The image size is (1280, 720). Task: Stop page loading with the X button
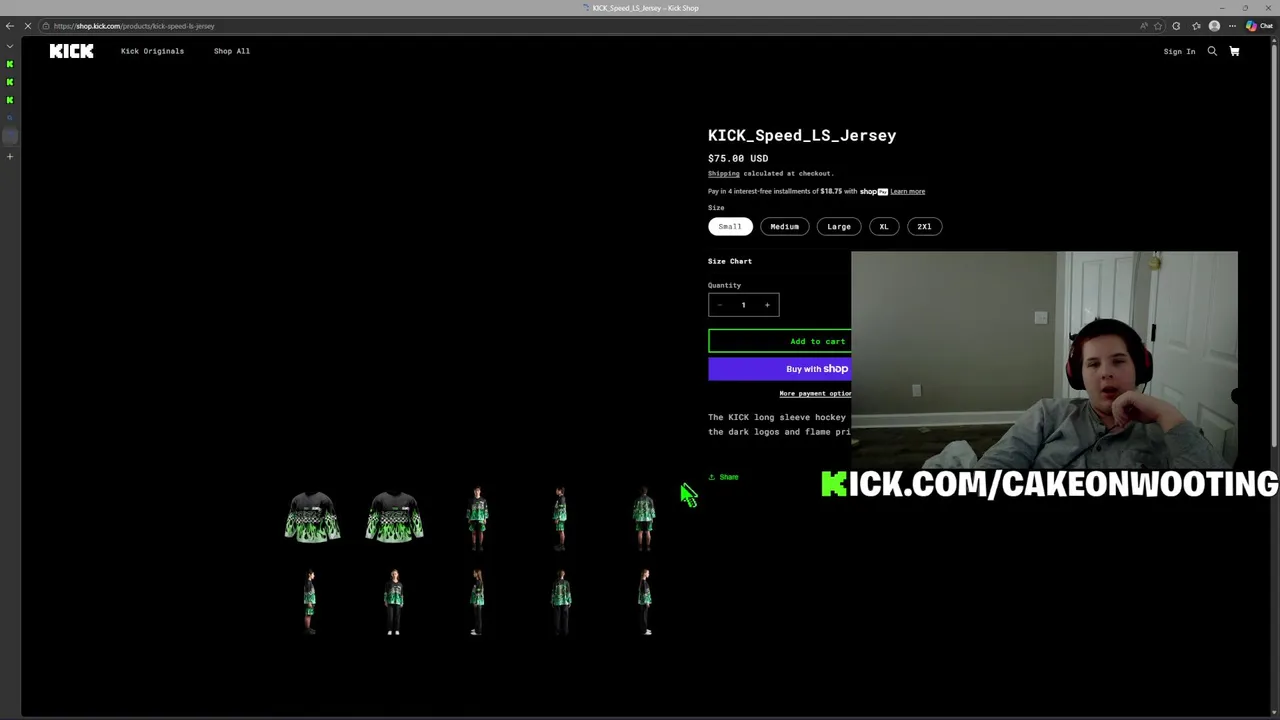[28, 26]
